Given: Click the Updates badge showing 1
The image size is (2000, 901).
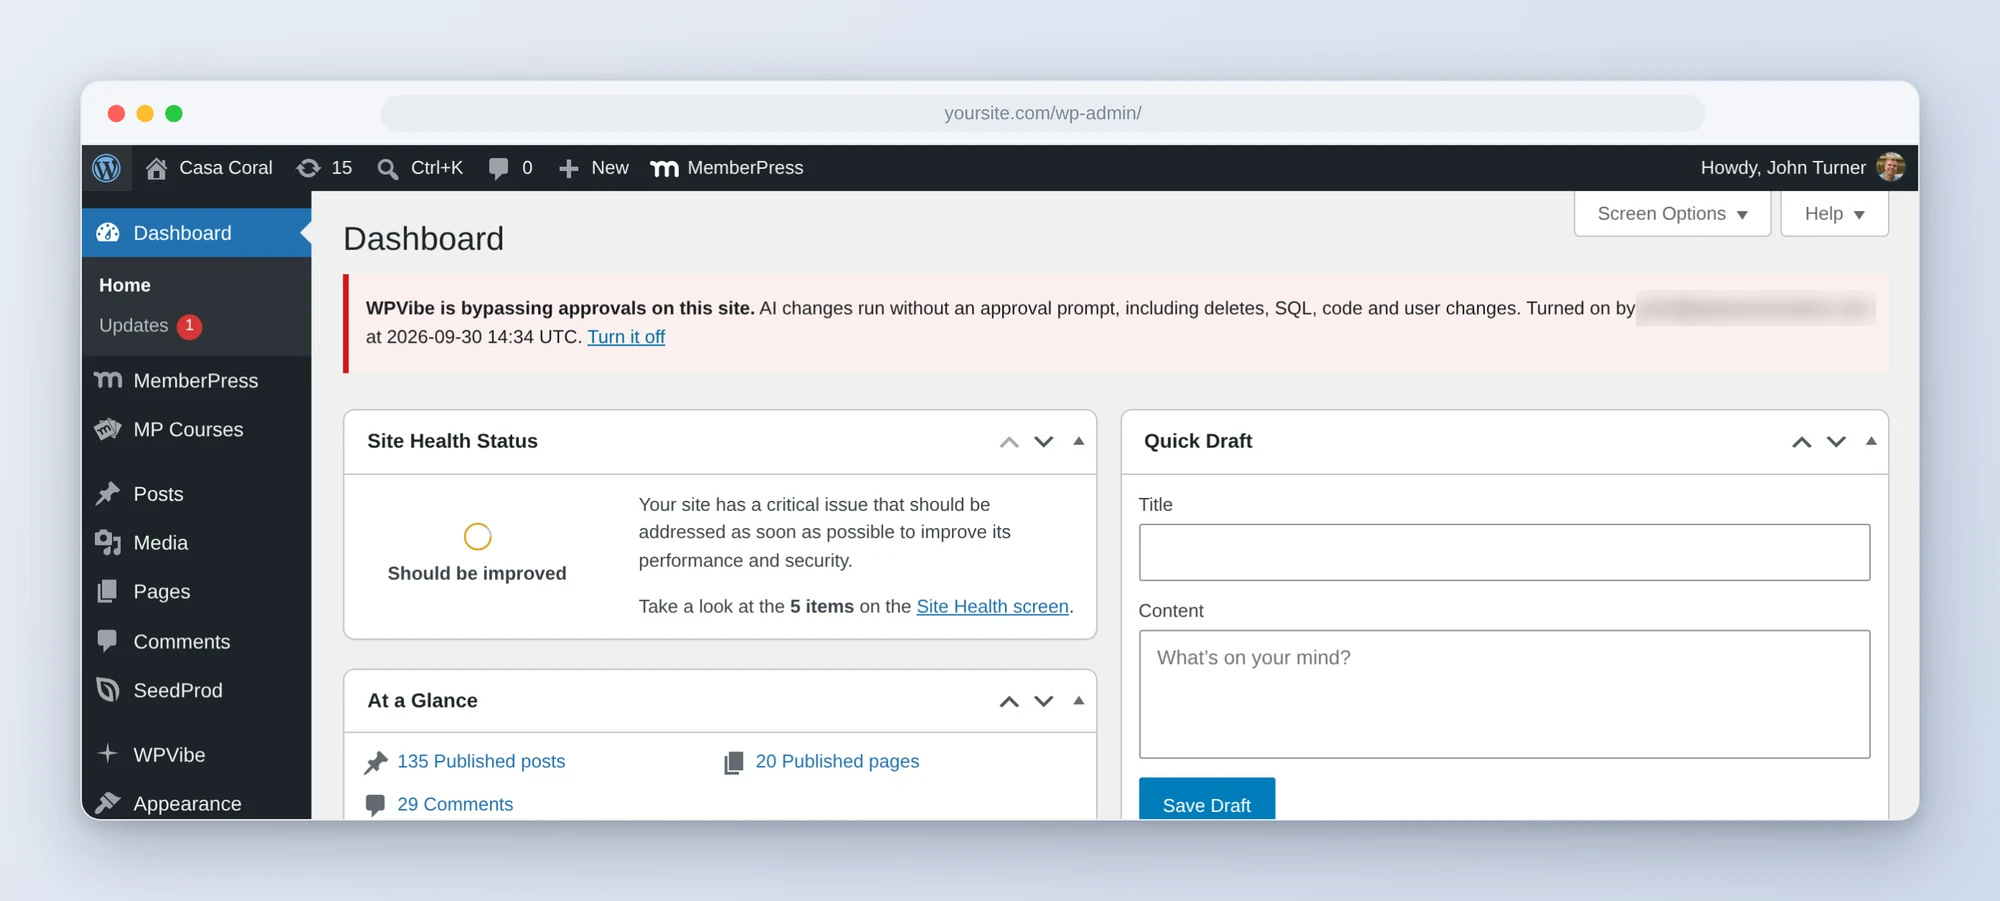Looking at the screenshot, I should [190, 326].
